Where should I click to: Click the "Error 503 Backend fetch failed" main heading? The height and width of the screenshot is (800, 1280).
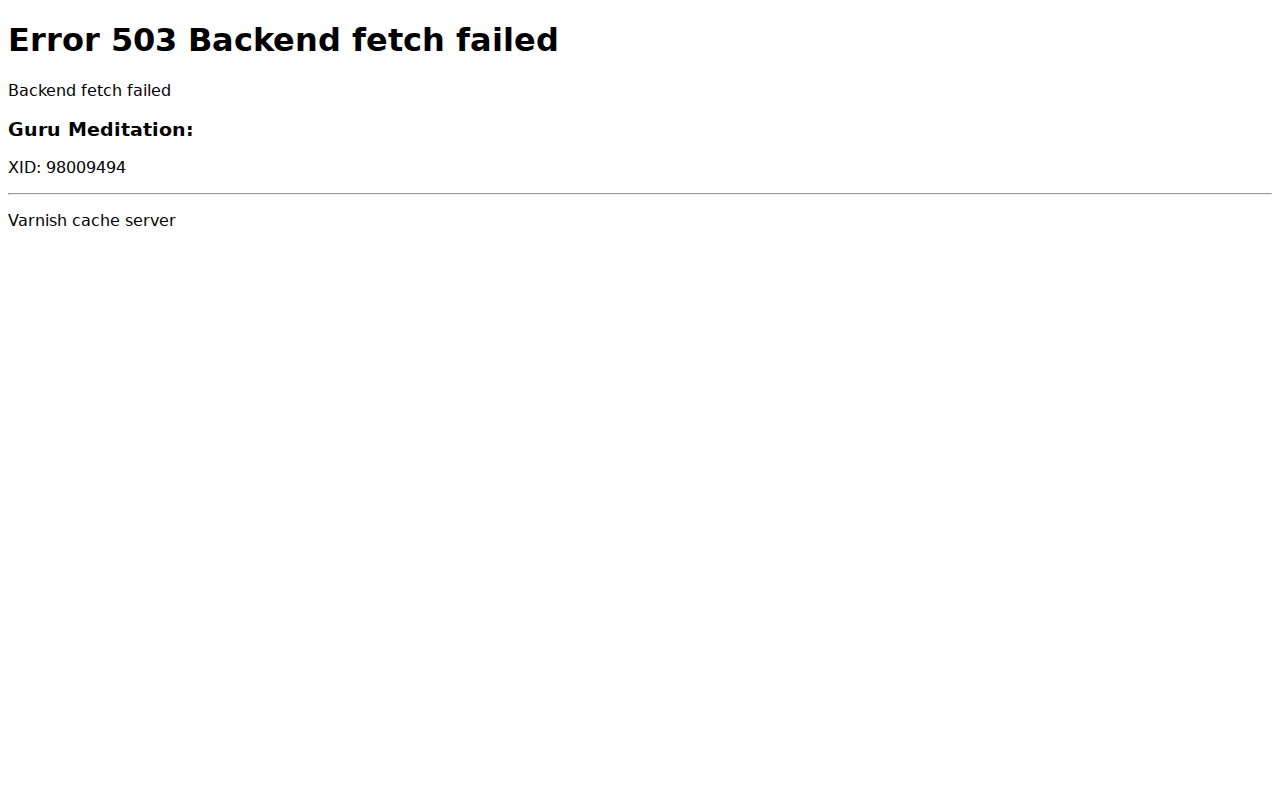[x=283, y=40]
